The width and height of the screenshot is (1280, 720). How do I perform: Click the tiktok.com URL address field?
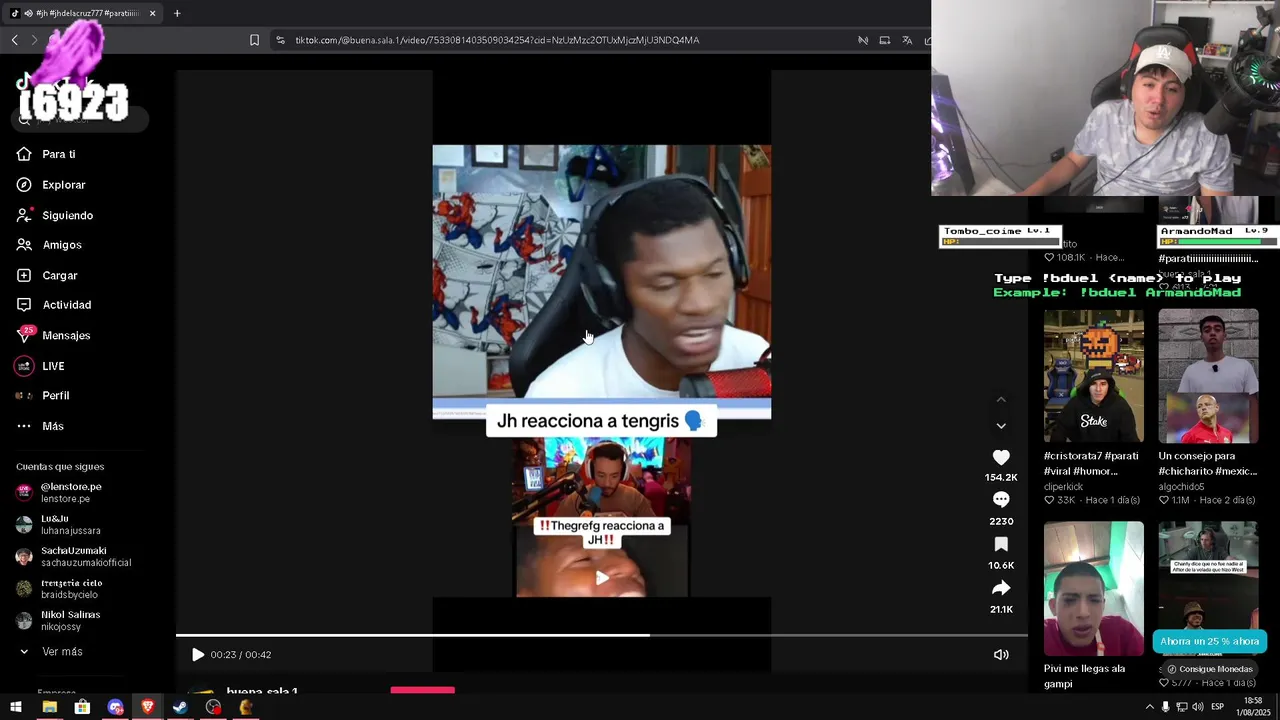coord(497,40)
